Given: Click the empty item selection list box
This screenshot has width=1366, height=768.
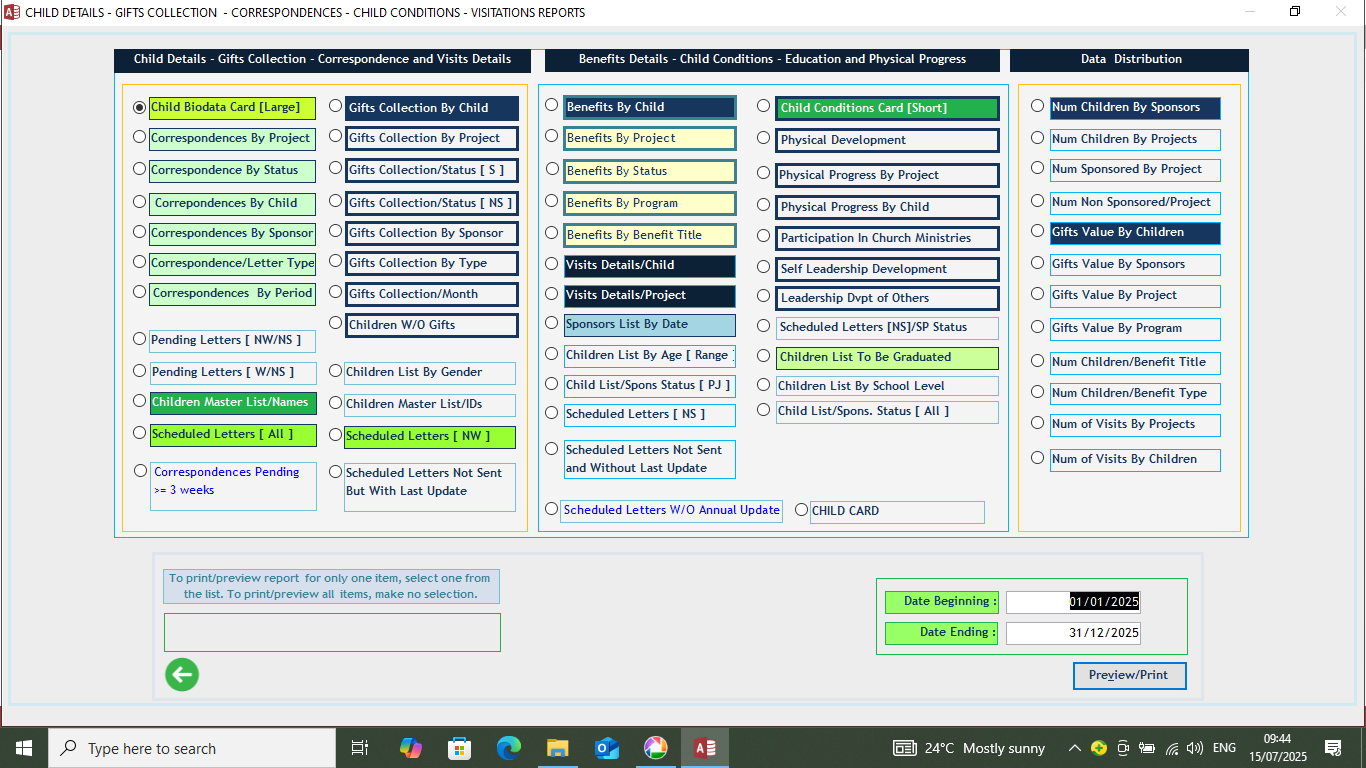Looking at the screenshot, I should tap(332, 633).
